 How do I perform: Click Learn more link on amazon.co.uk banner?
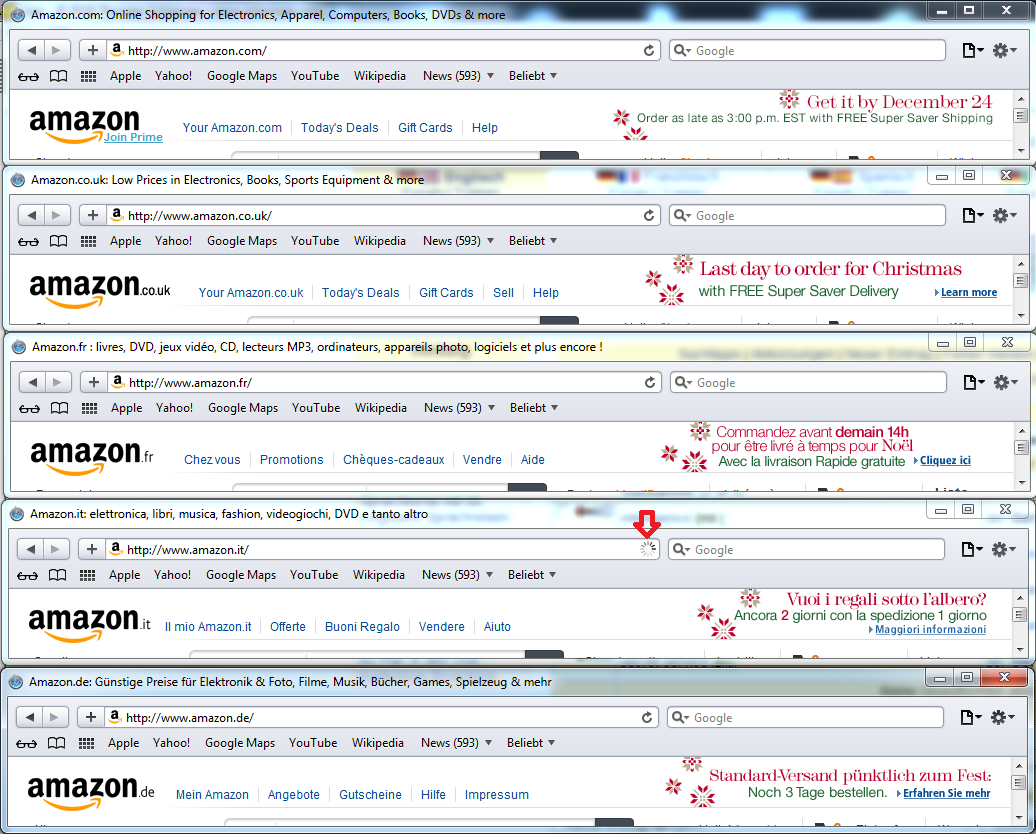click(969, 293)
